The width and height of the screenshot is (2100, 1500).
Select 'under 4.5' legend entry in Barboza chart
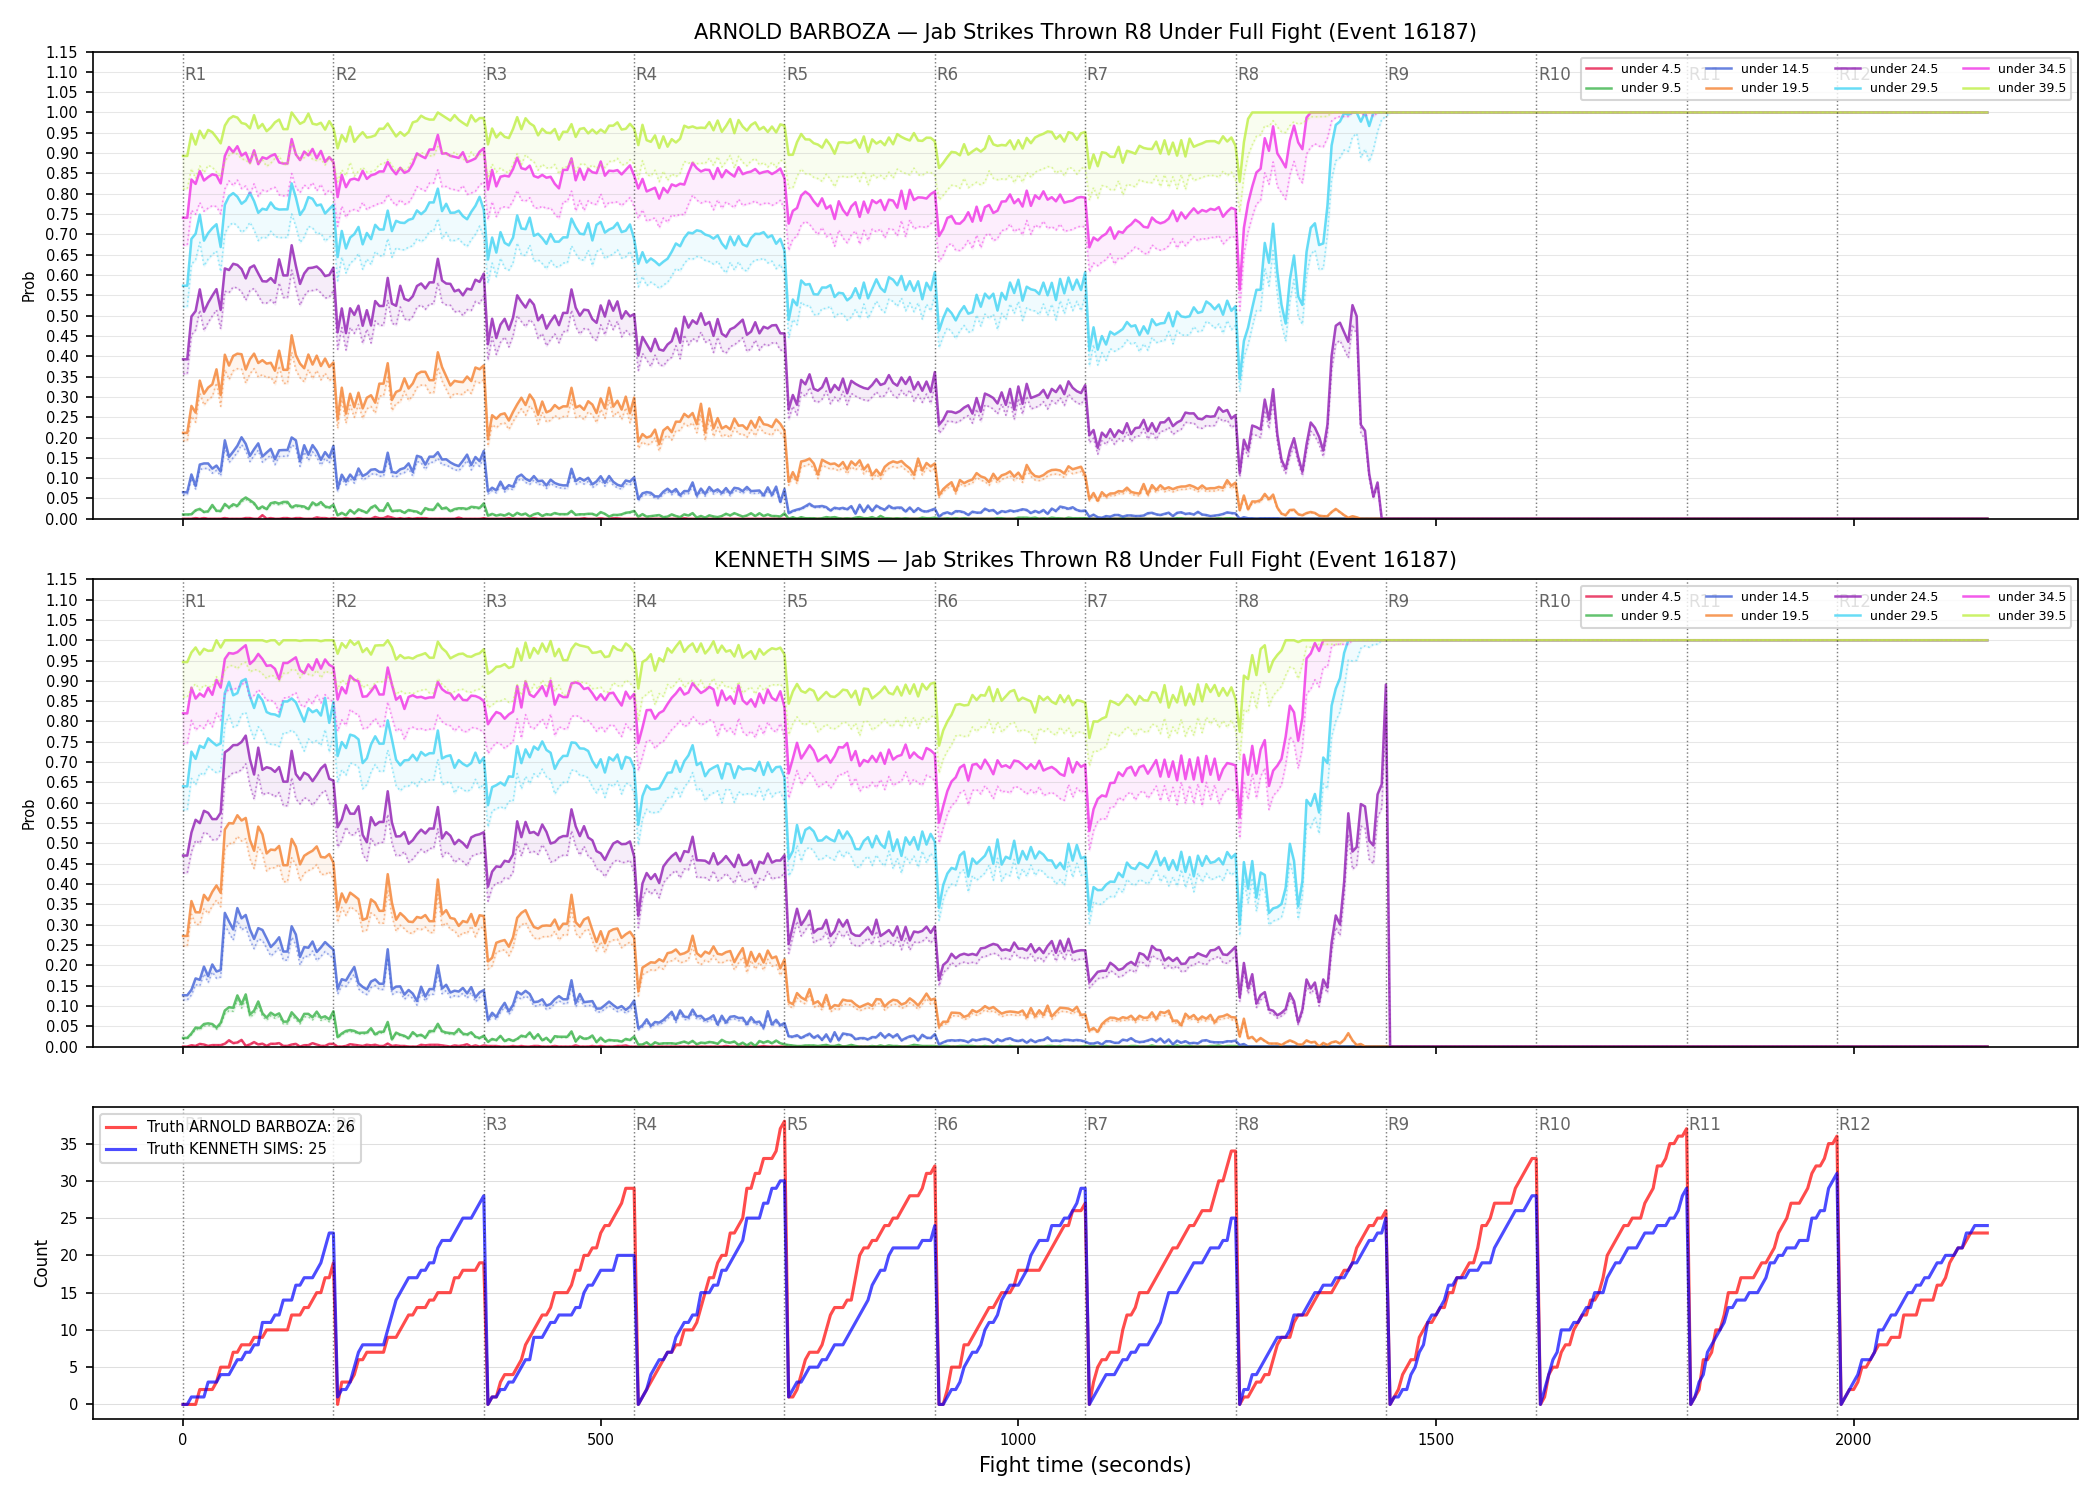pyautogui.click(x=1634, y=69)
